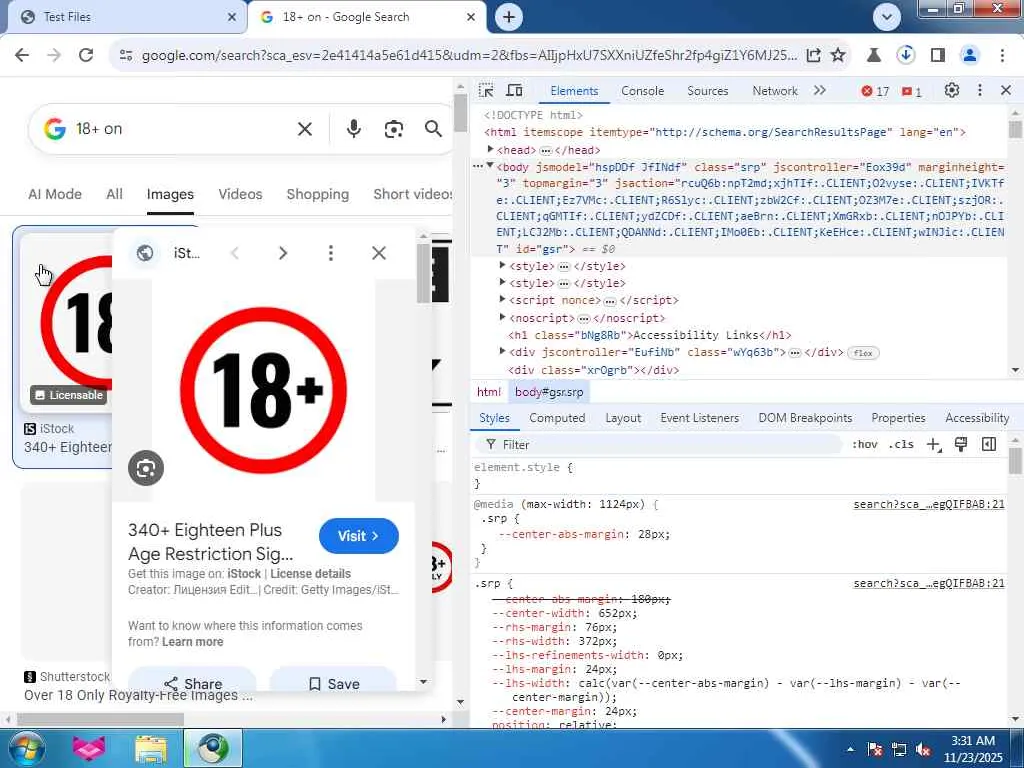Open Learn more link
This screenshot has height=768, width=1024.
point(193,642)
